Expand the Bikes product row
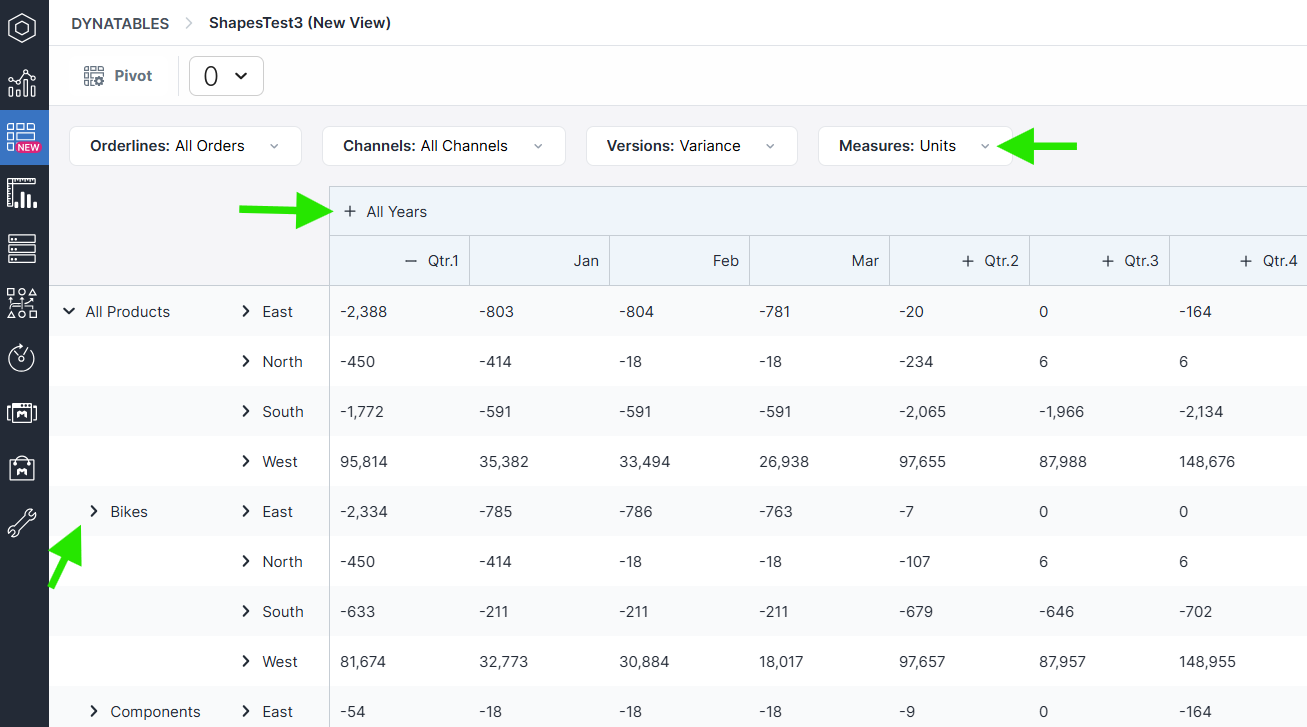This screenshot has width=1307, height=727. click(94, 511)
